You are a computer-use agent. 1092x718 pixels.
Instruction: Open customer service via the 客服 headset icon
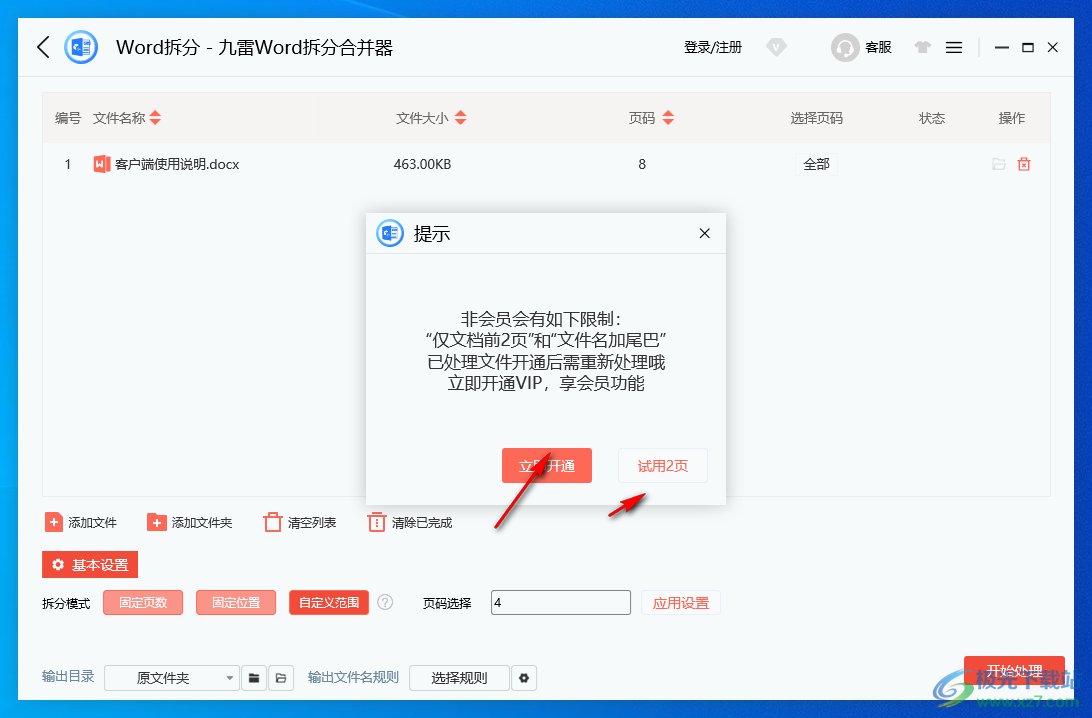(x=845, y=47)
